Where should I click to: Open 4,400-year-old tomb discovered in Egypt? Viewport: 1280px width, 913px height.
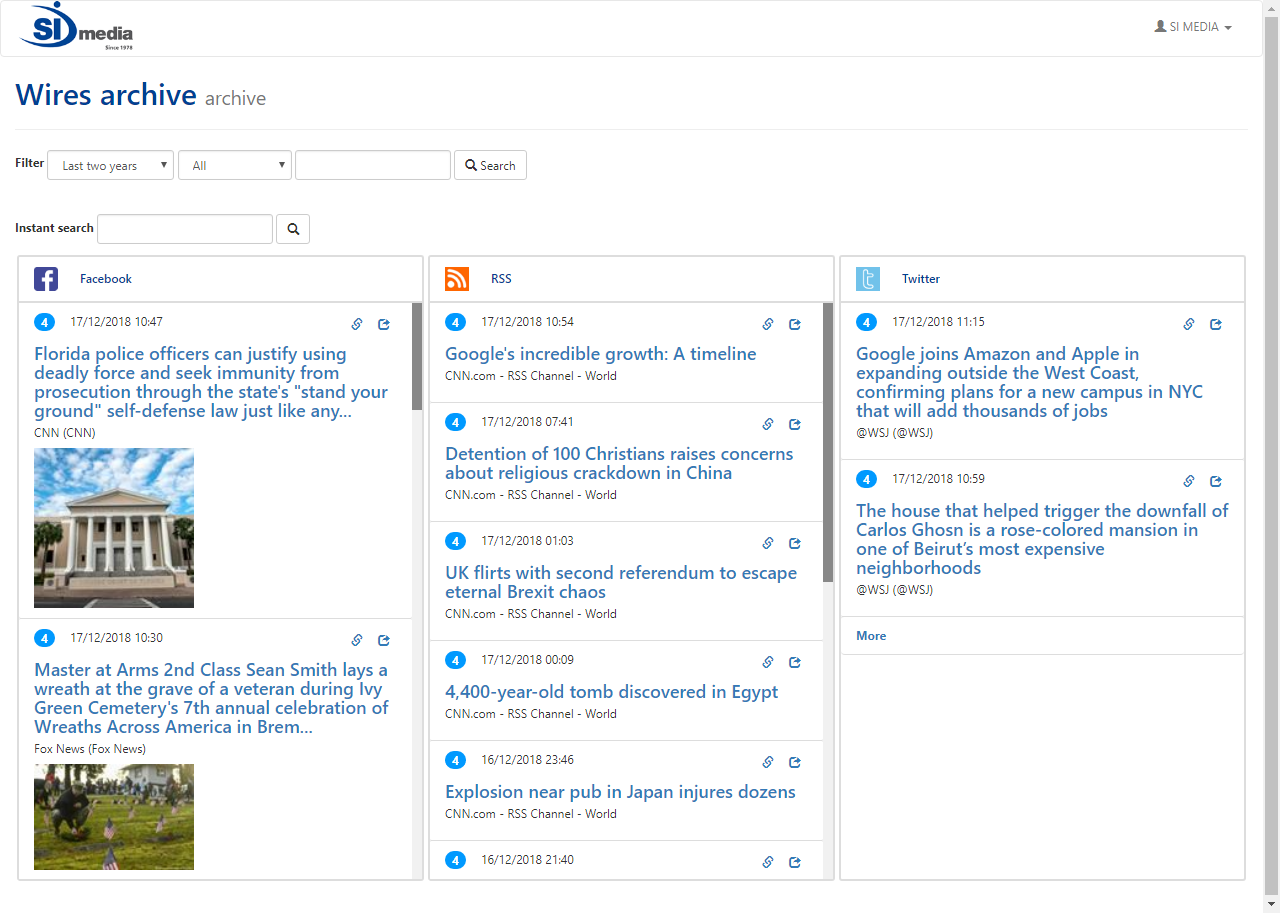(611, 692)
